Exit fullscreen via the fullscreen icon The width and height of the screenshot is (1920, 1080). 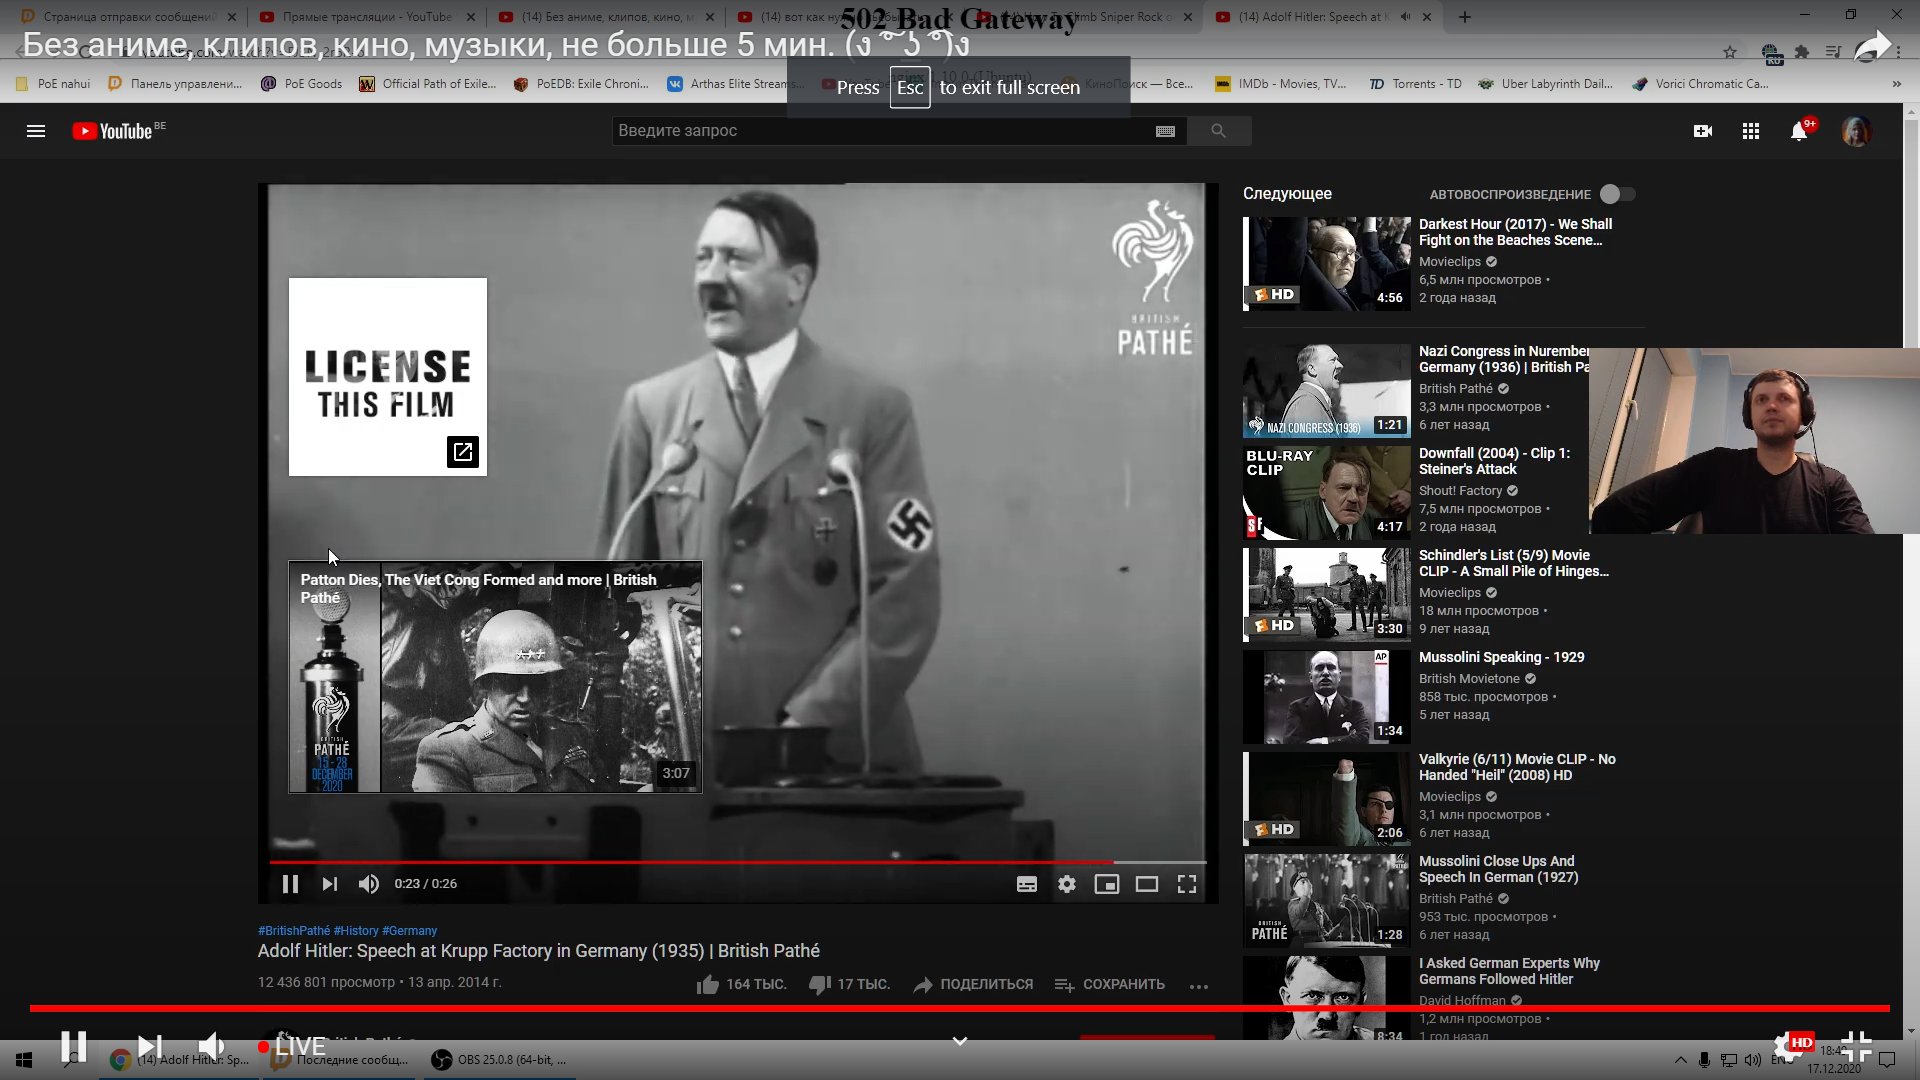coord(1187,883)
